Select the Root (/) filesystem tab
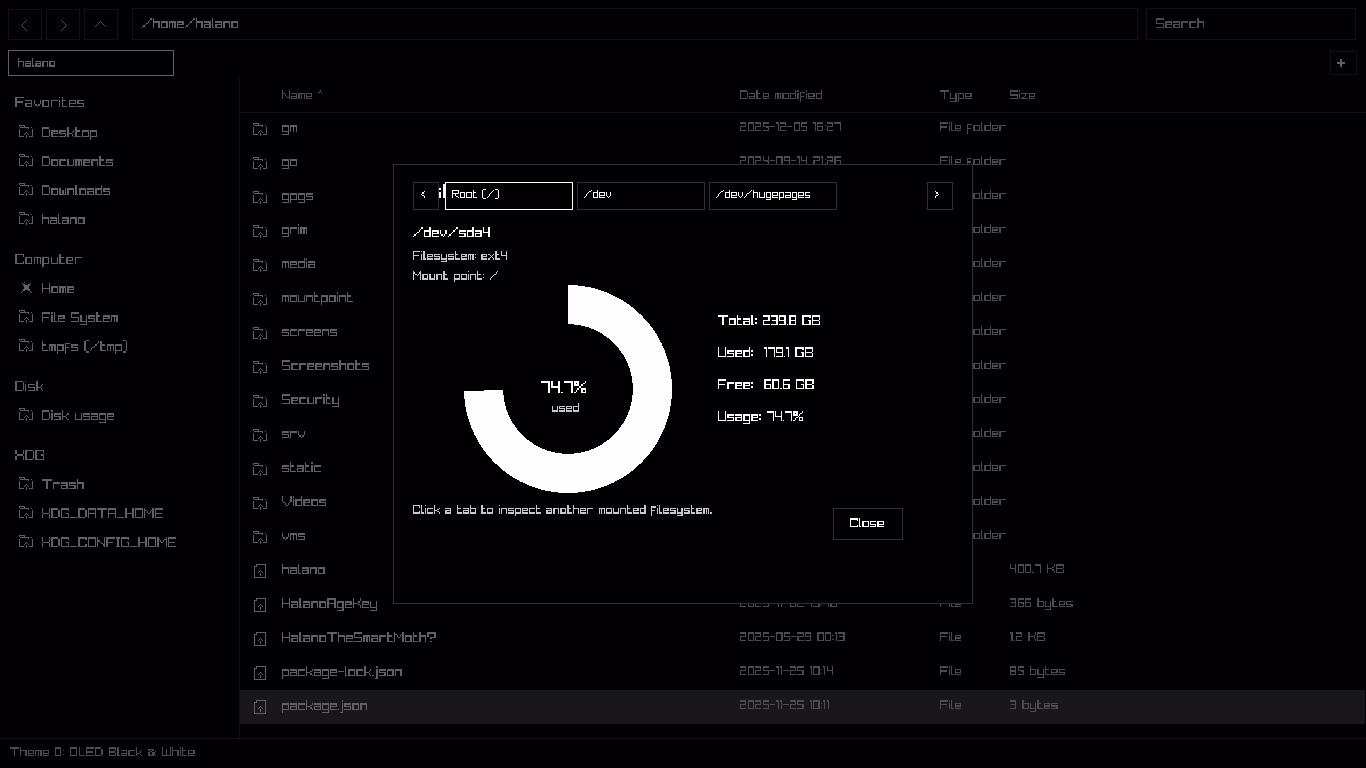 509,195
